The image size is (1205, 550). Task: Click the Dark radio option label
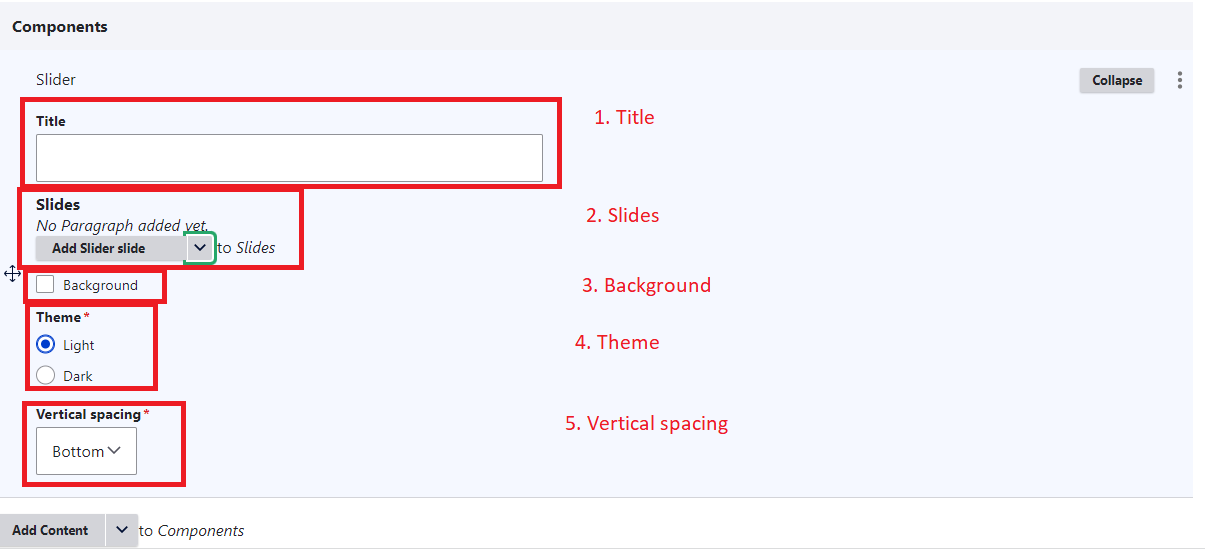pyautogui.click(x=77, y=376)
